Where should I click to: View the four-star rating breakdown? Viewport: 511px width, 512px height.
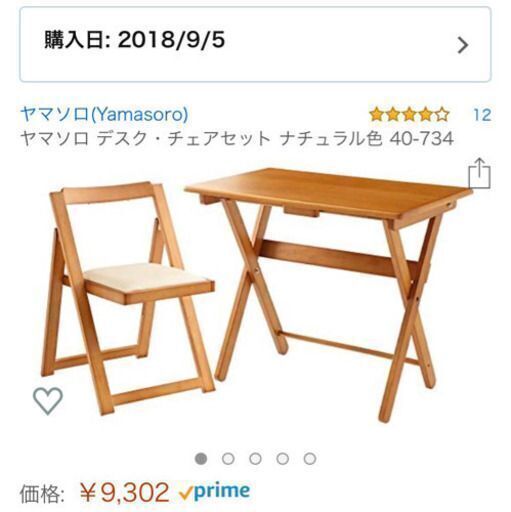pyautogui.click(x=409, y=115)
